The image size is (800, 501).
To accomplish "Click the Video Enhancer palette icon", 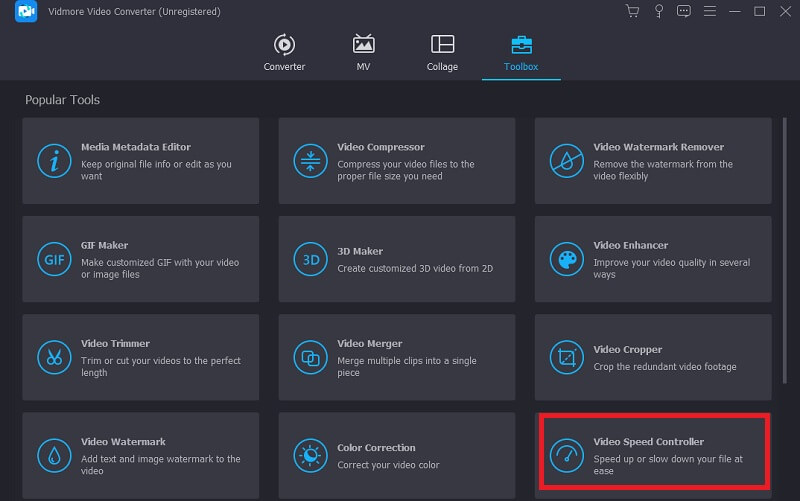I will point(566,259).
